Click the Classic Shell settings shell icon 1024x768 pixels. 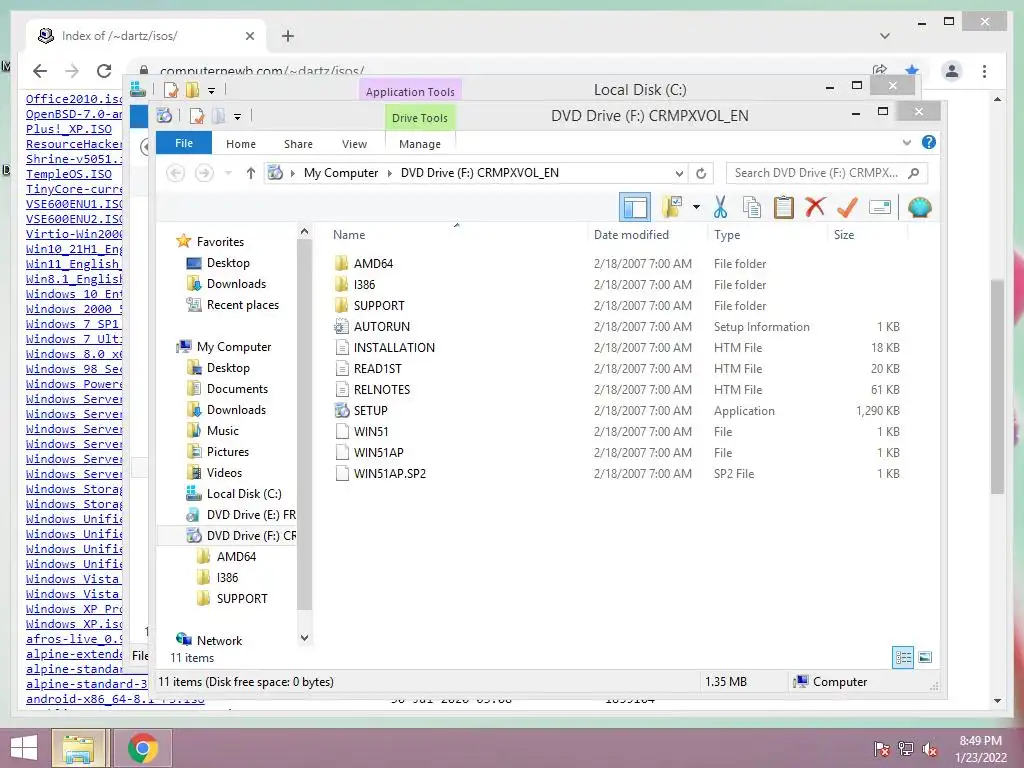coord(920,208)
